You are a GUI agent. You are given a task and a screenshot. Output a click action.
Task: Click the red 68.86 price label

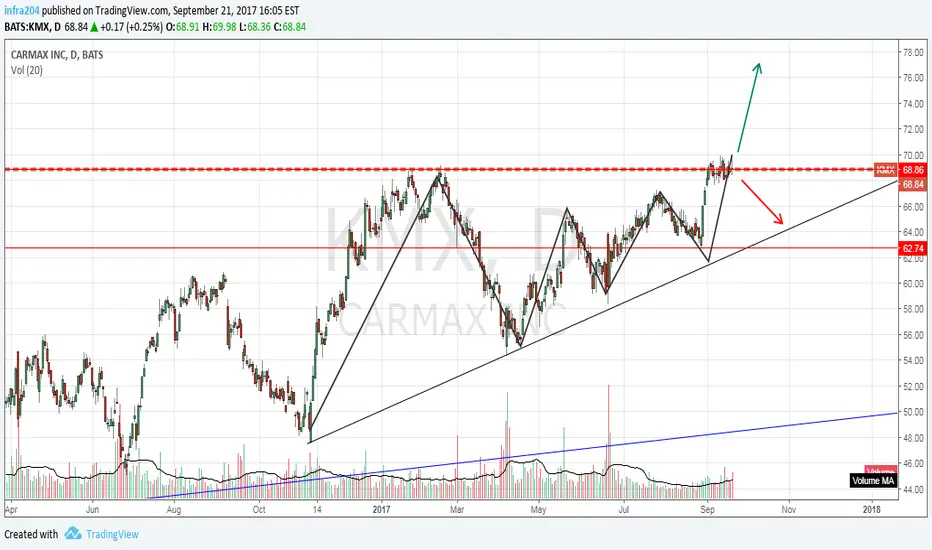913,170
